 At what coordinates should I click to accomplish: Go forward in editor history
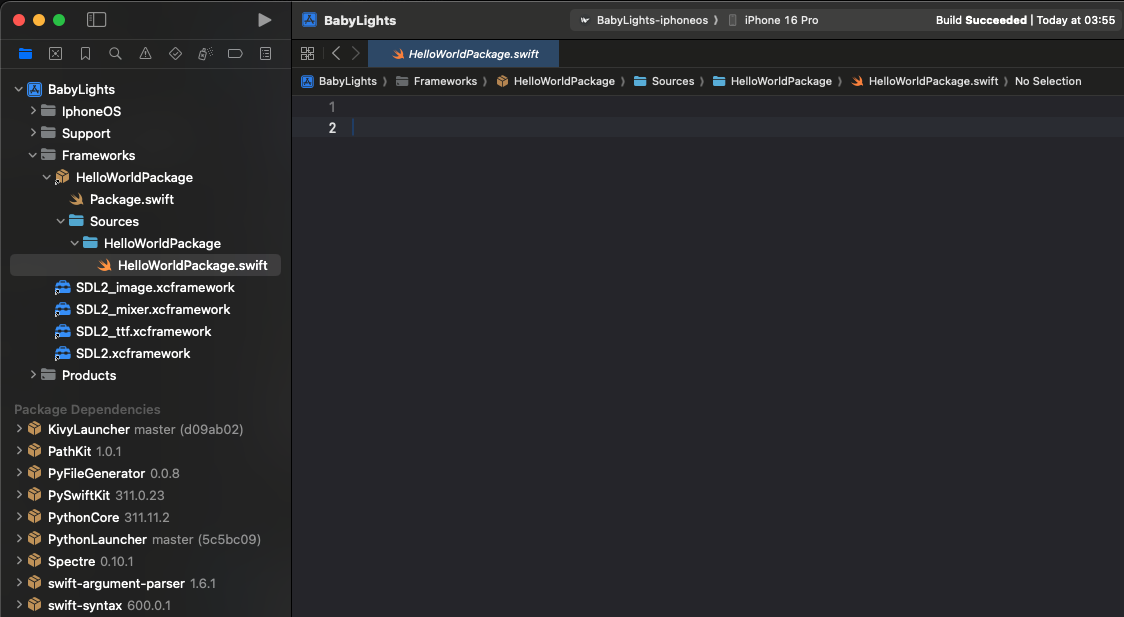[x=356, y=54]
